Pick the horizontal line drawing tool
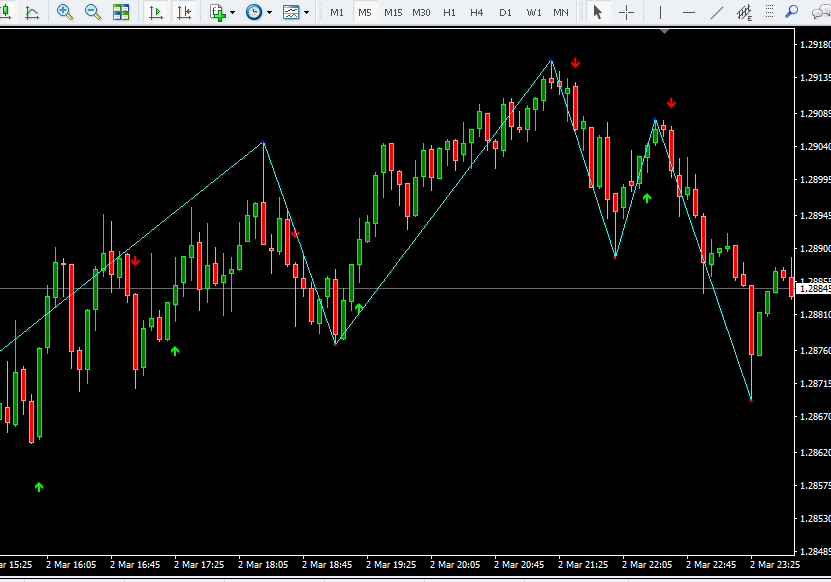Viewport: 831px width, 582px height. pyautogui.click(x=688, y=12)
